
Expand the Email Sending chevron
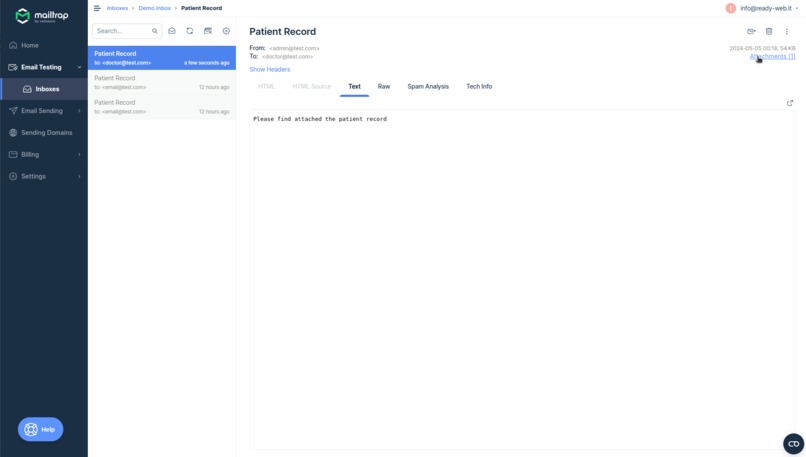click(x=79, y=111)
